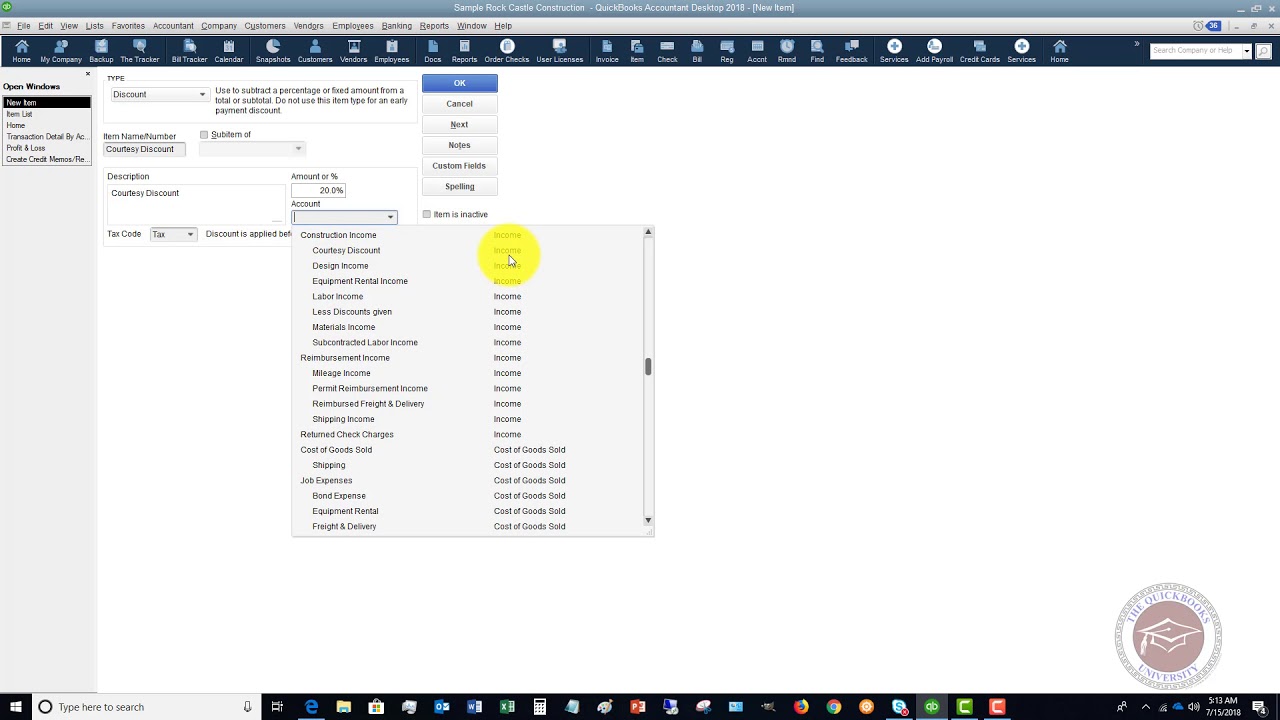The width and height of the screenshot is (1280, 720).
Task: Open the search box dropdown arrow
Action: [1246, 51]
